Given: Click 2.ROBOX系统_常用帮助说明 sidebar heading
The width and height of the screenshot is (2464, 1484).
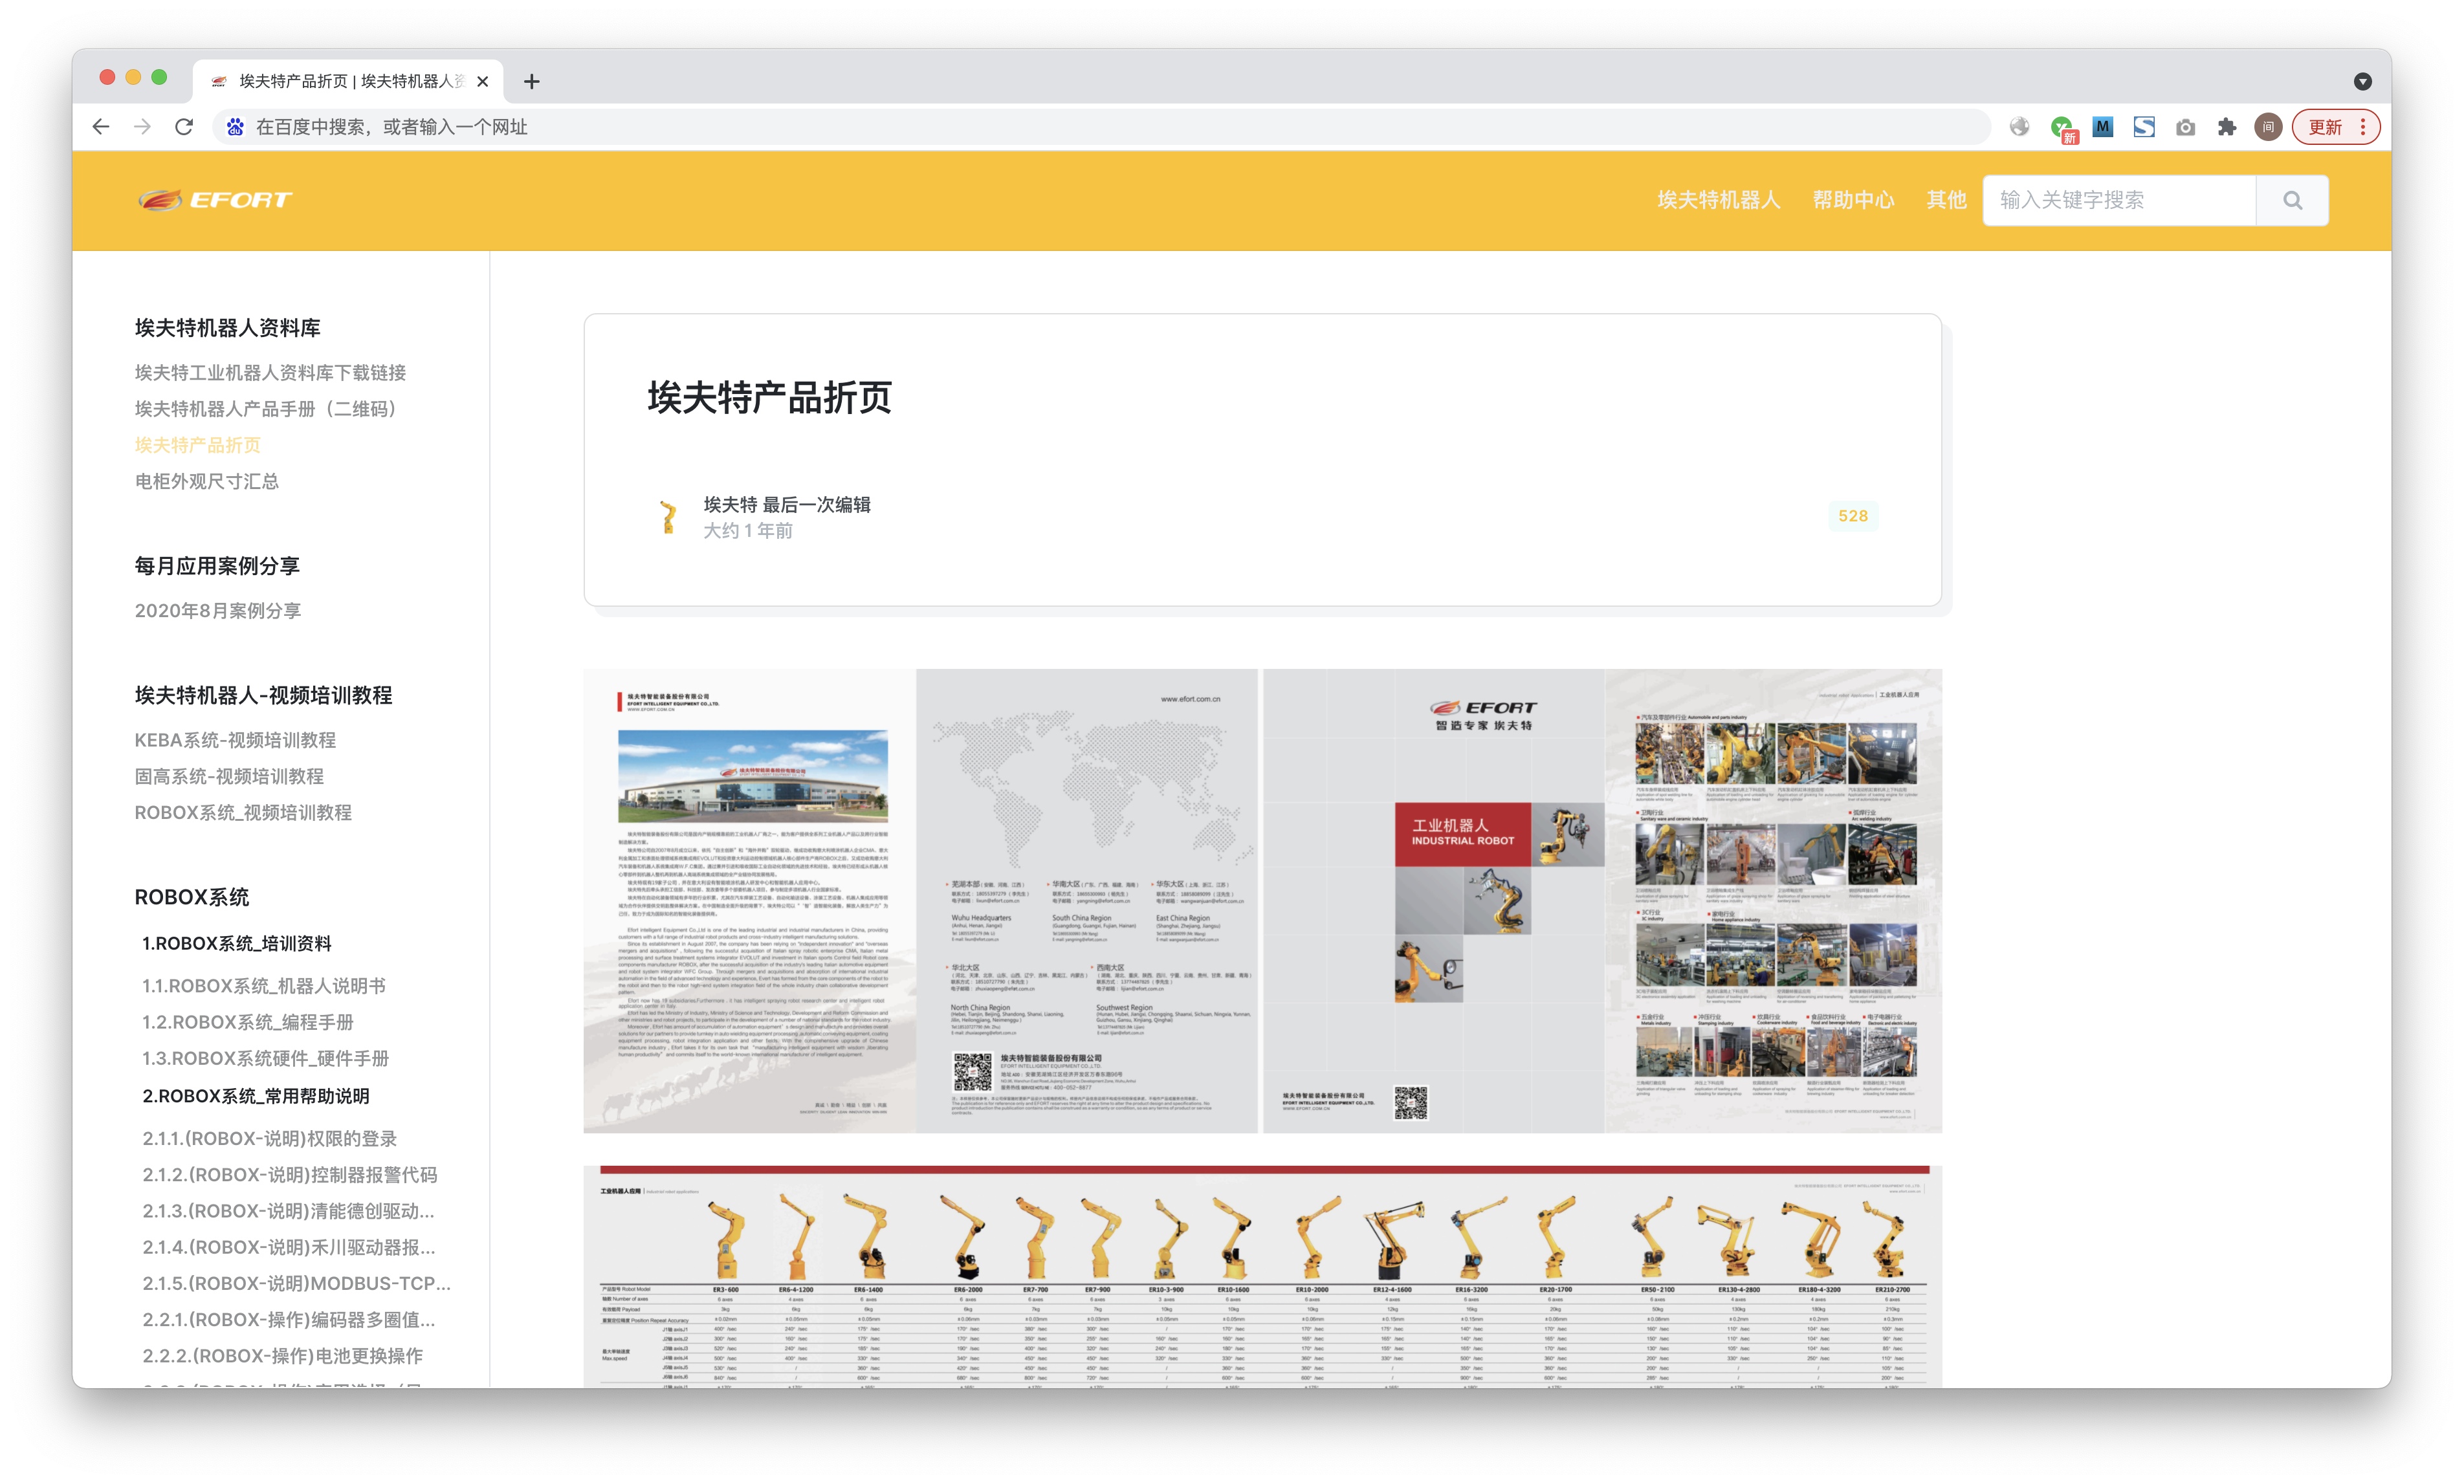Looking at the screenshot, I should (x=256, y=1096).
